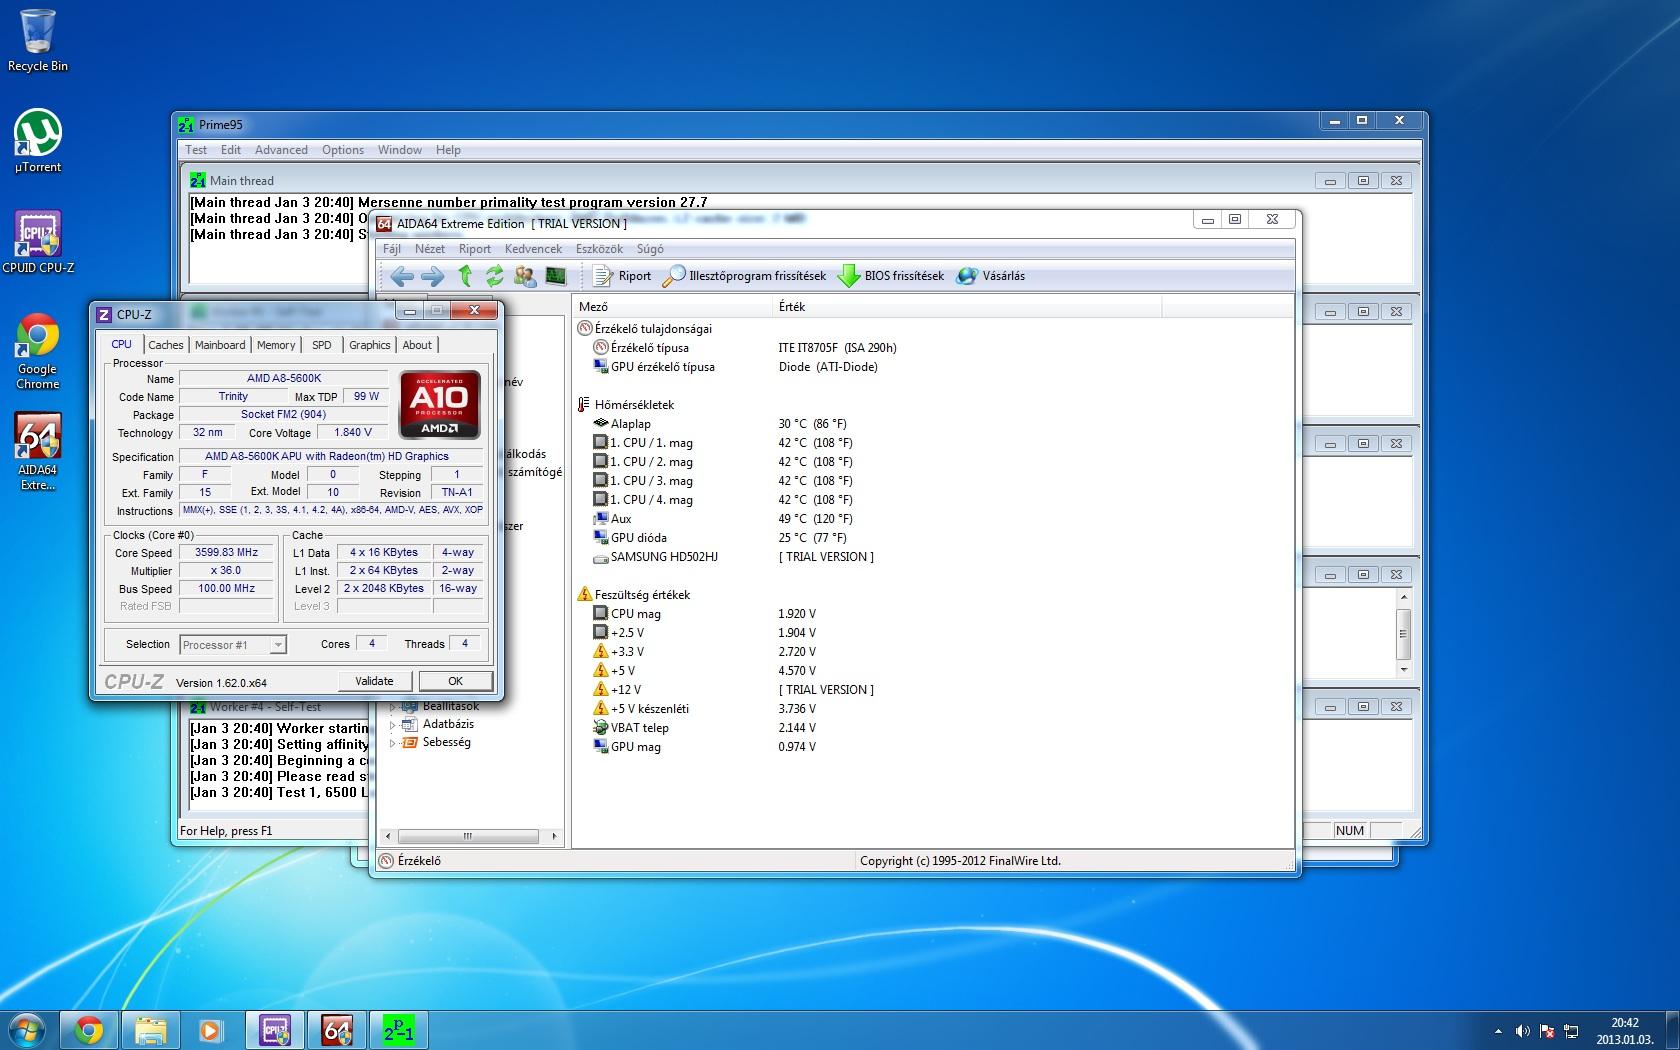Click the Érték column header

tap(967, 307)
